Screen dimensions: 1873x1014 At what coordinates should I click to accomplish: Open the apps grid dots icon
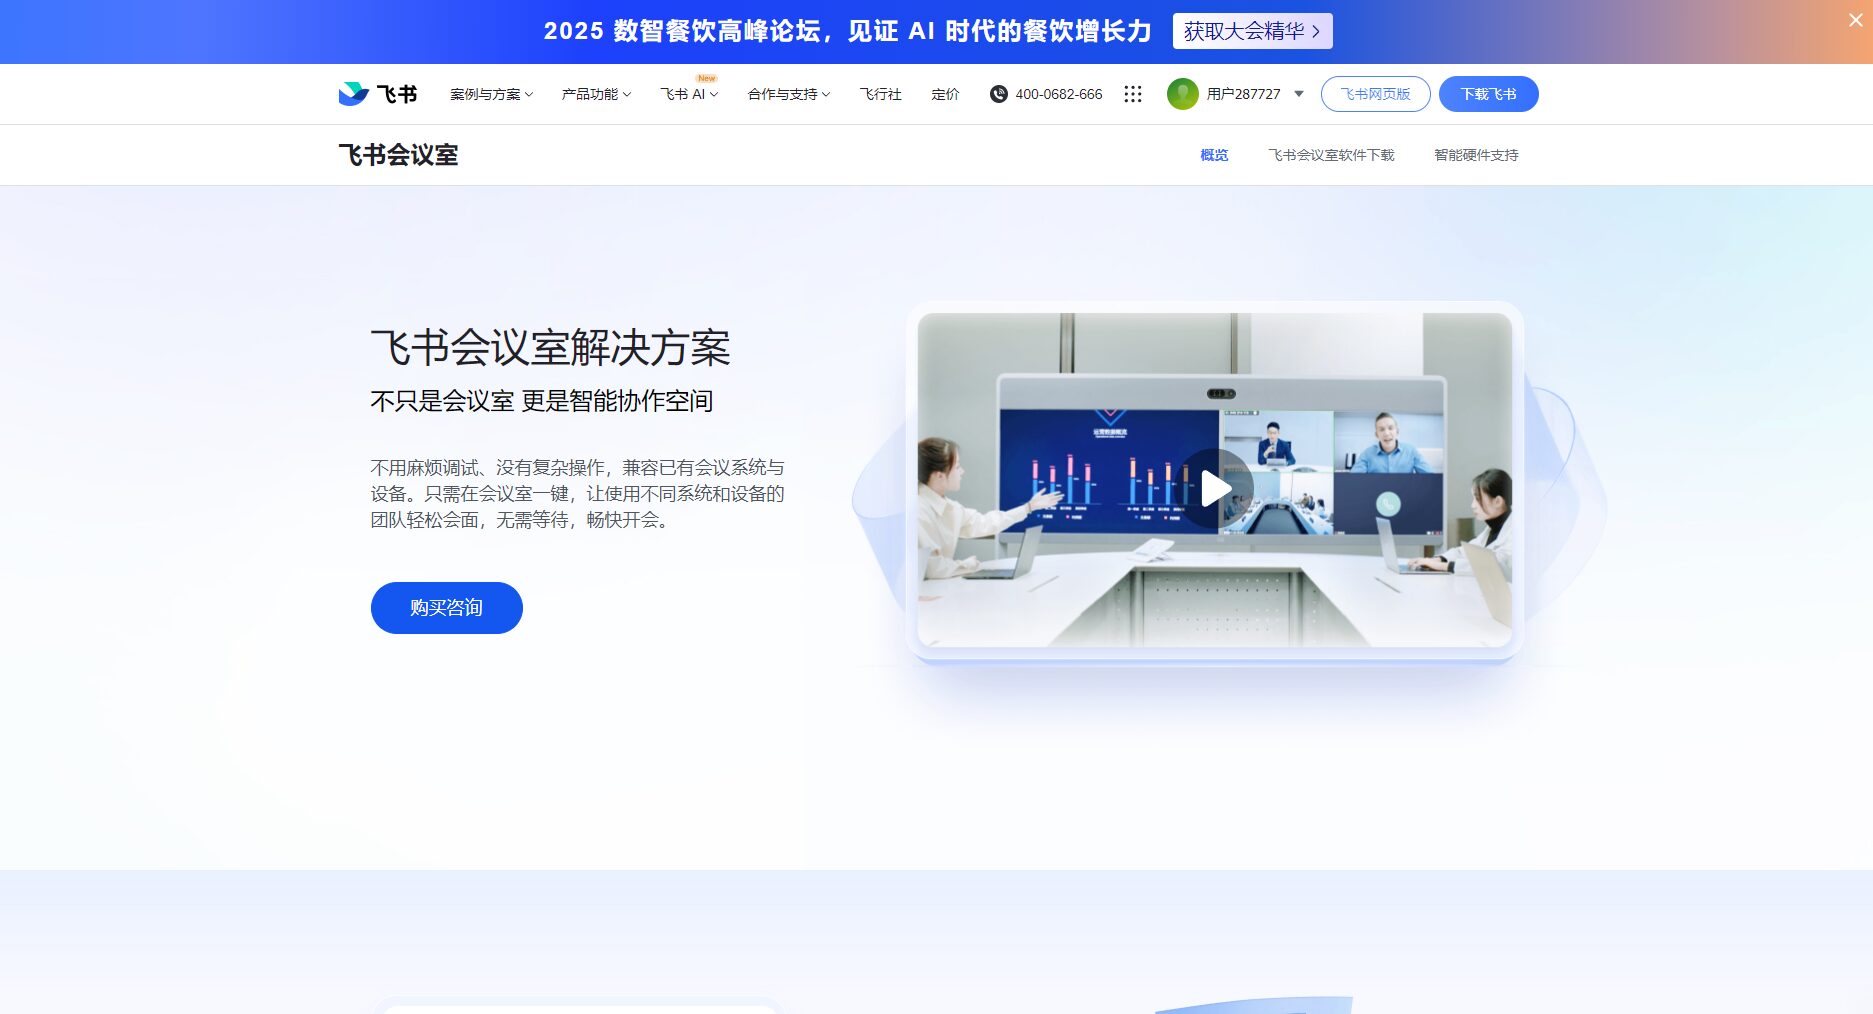(1132, 94)
